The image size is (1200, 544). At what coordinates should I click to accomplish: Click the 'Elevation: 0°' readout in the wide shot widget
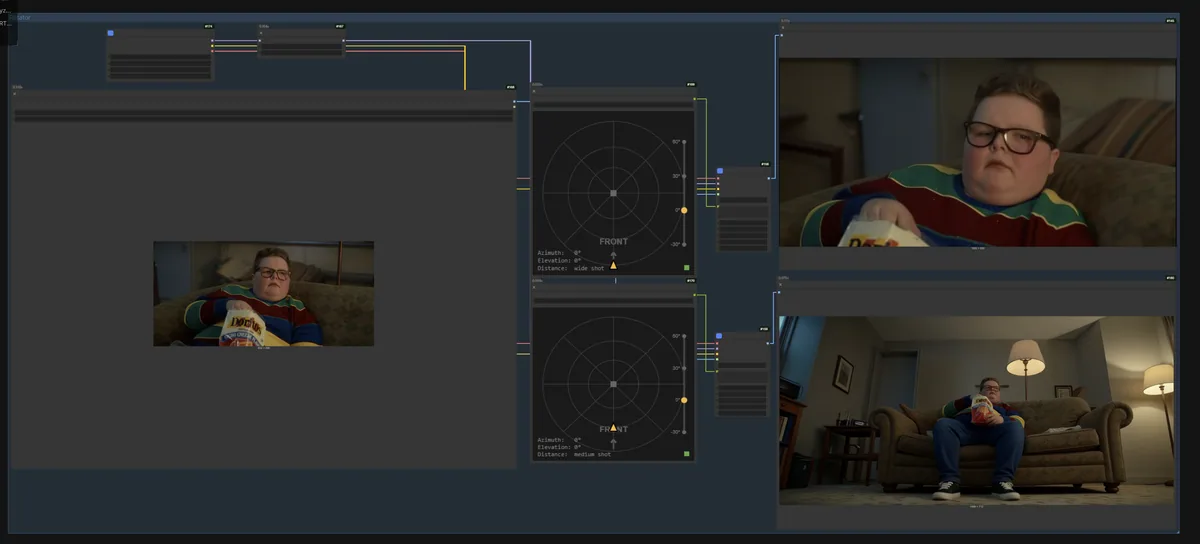559,261
